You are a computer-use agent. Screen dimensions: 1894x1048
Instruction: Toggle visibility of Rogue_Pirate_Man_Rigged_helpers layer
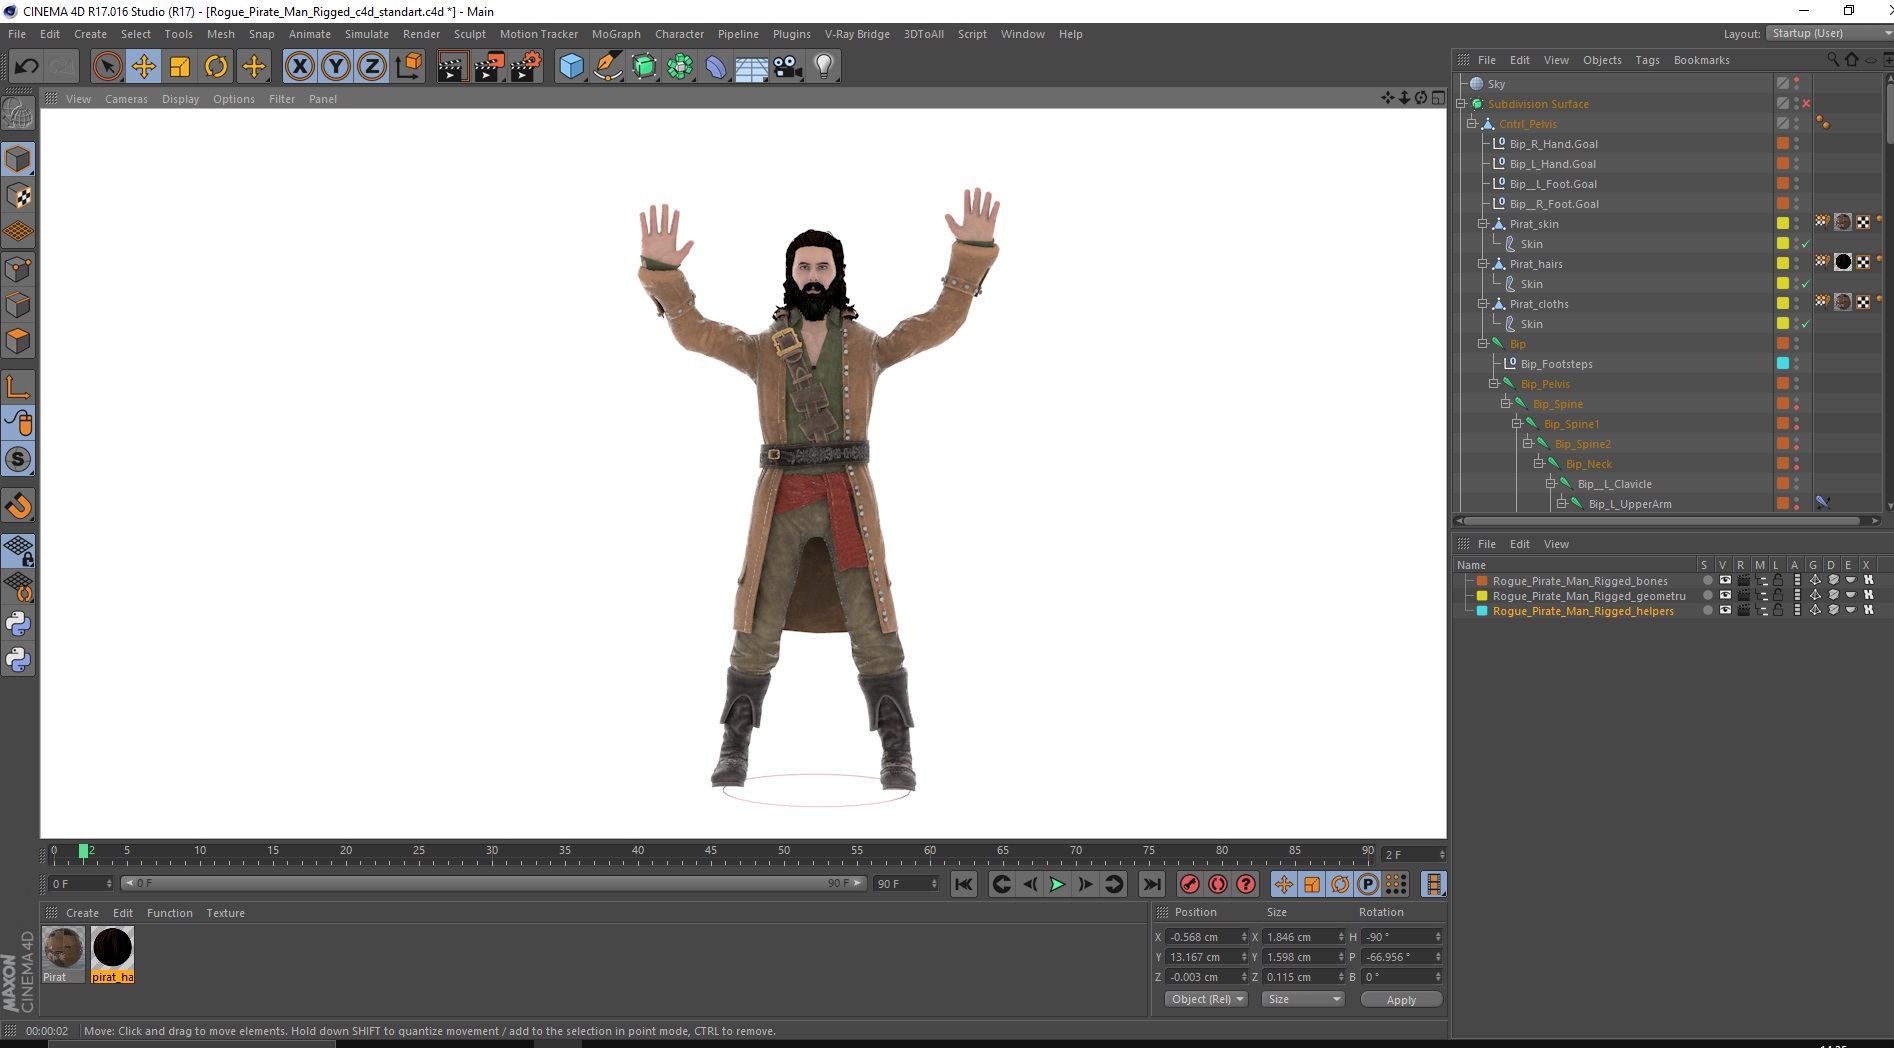(1724, 611)
